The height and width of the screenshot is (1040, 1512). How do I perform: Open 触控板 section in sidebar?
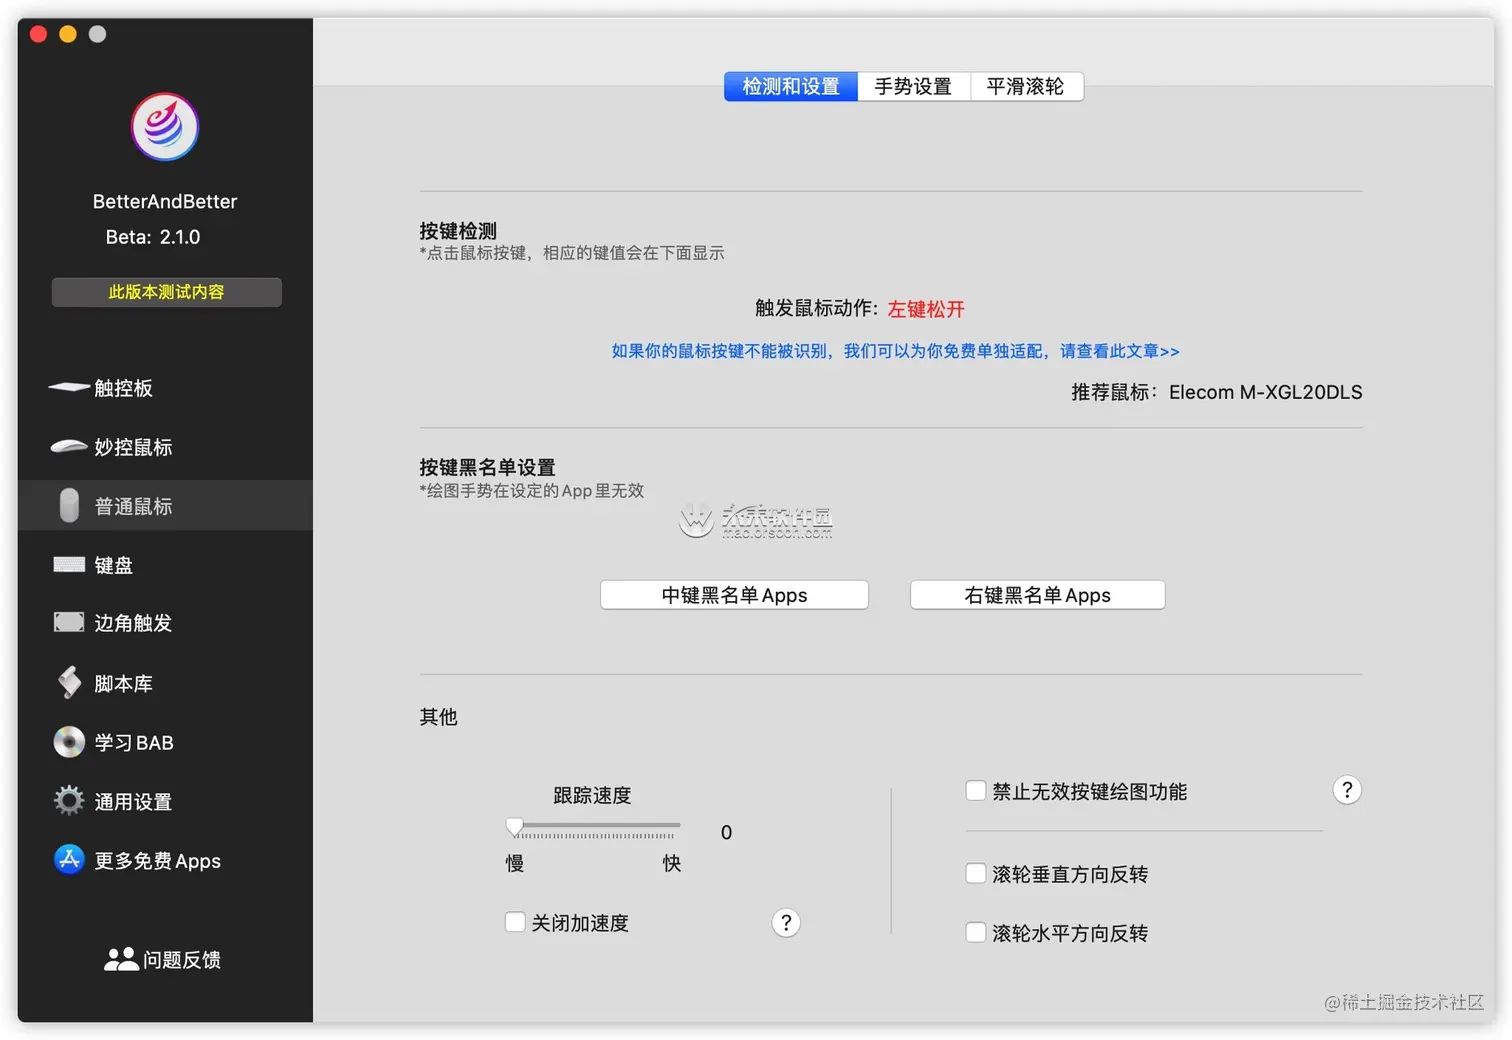tap(165, 388)
